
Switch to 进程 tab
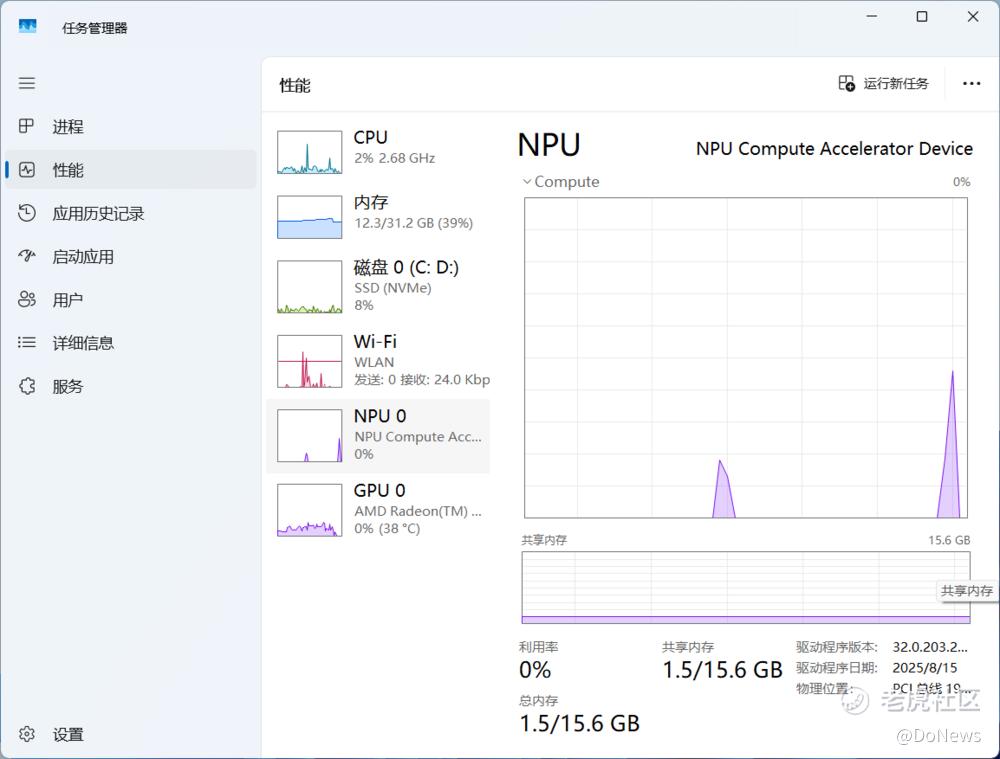point(130,126)
